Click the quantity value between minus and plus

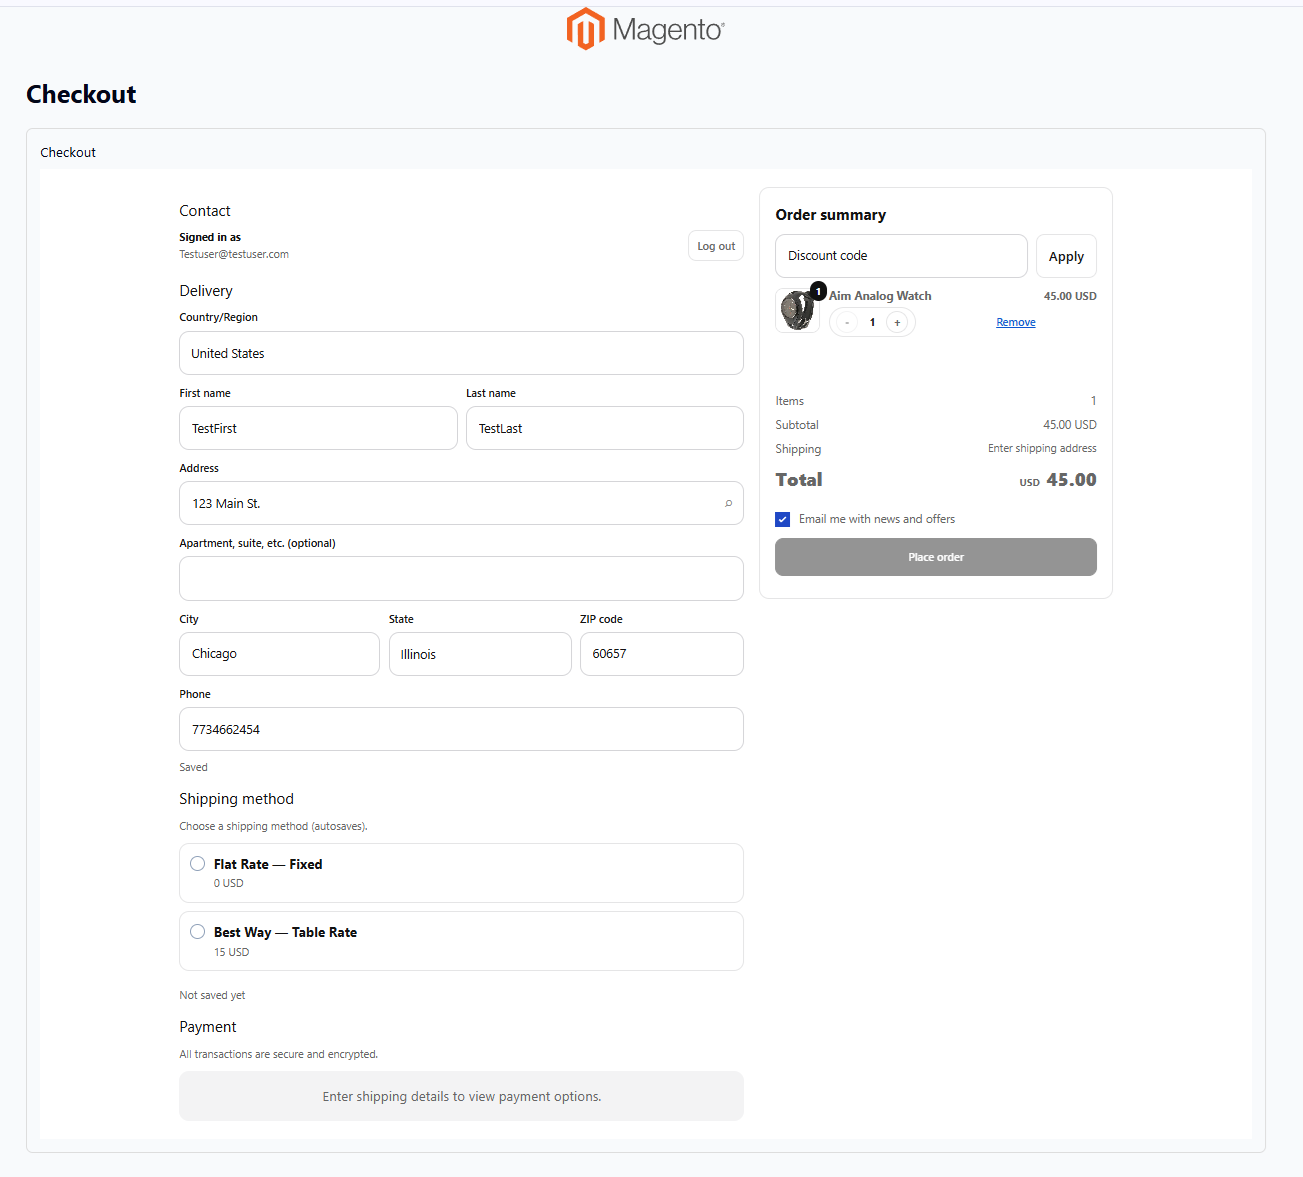(x=871, y=322)
